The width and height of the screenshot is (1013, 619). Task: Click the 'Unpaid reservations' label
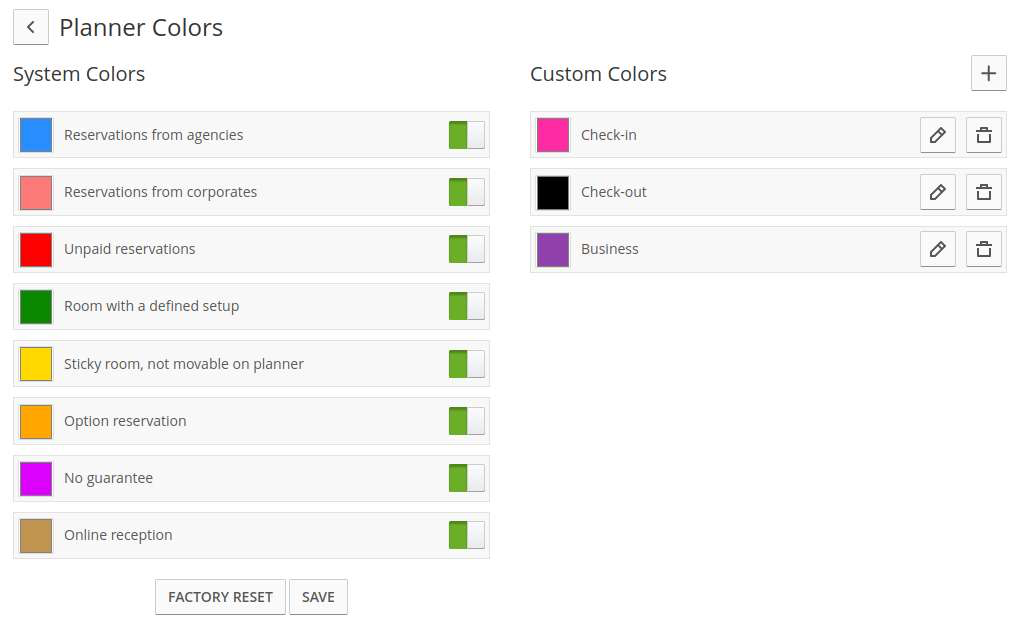tap(129, 249)
